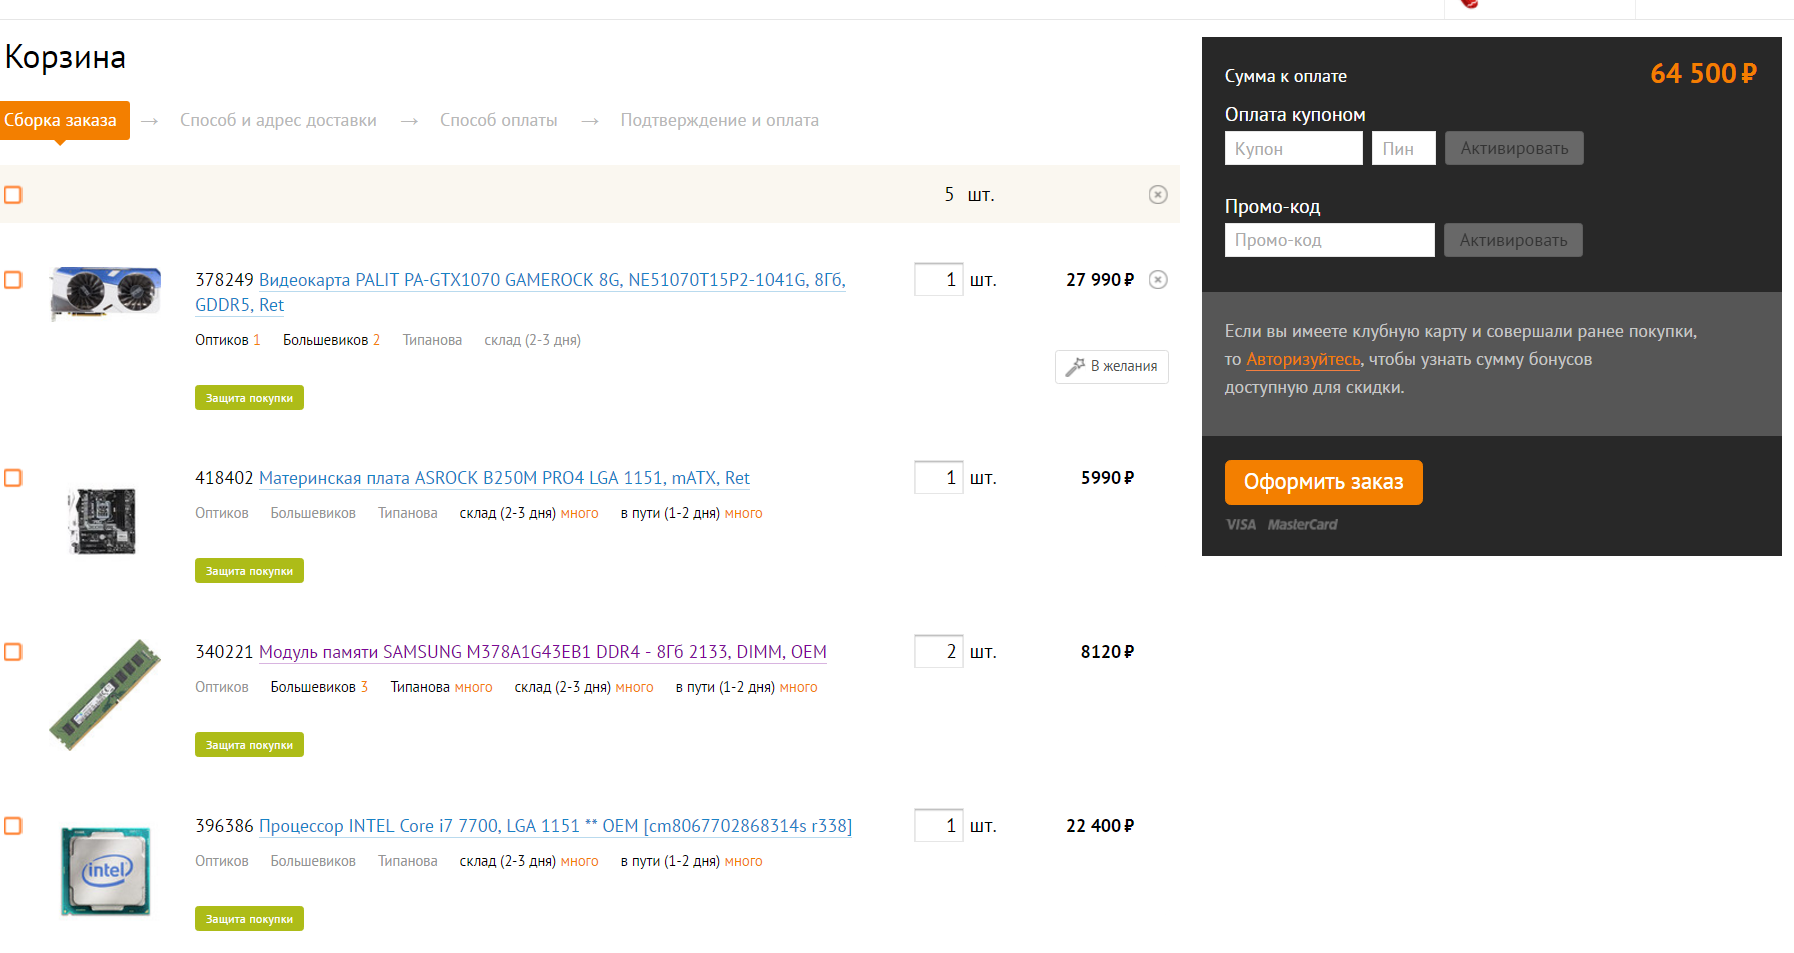Click the price 8120 ₽
This screenshot has height=953, width=1794.
[x=1108, y=652]
